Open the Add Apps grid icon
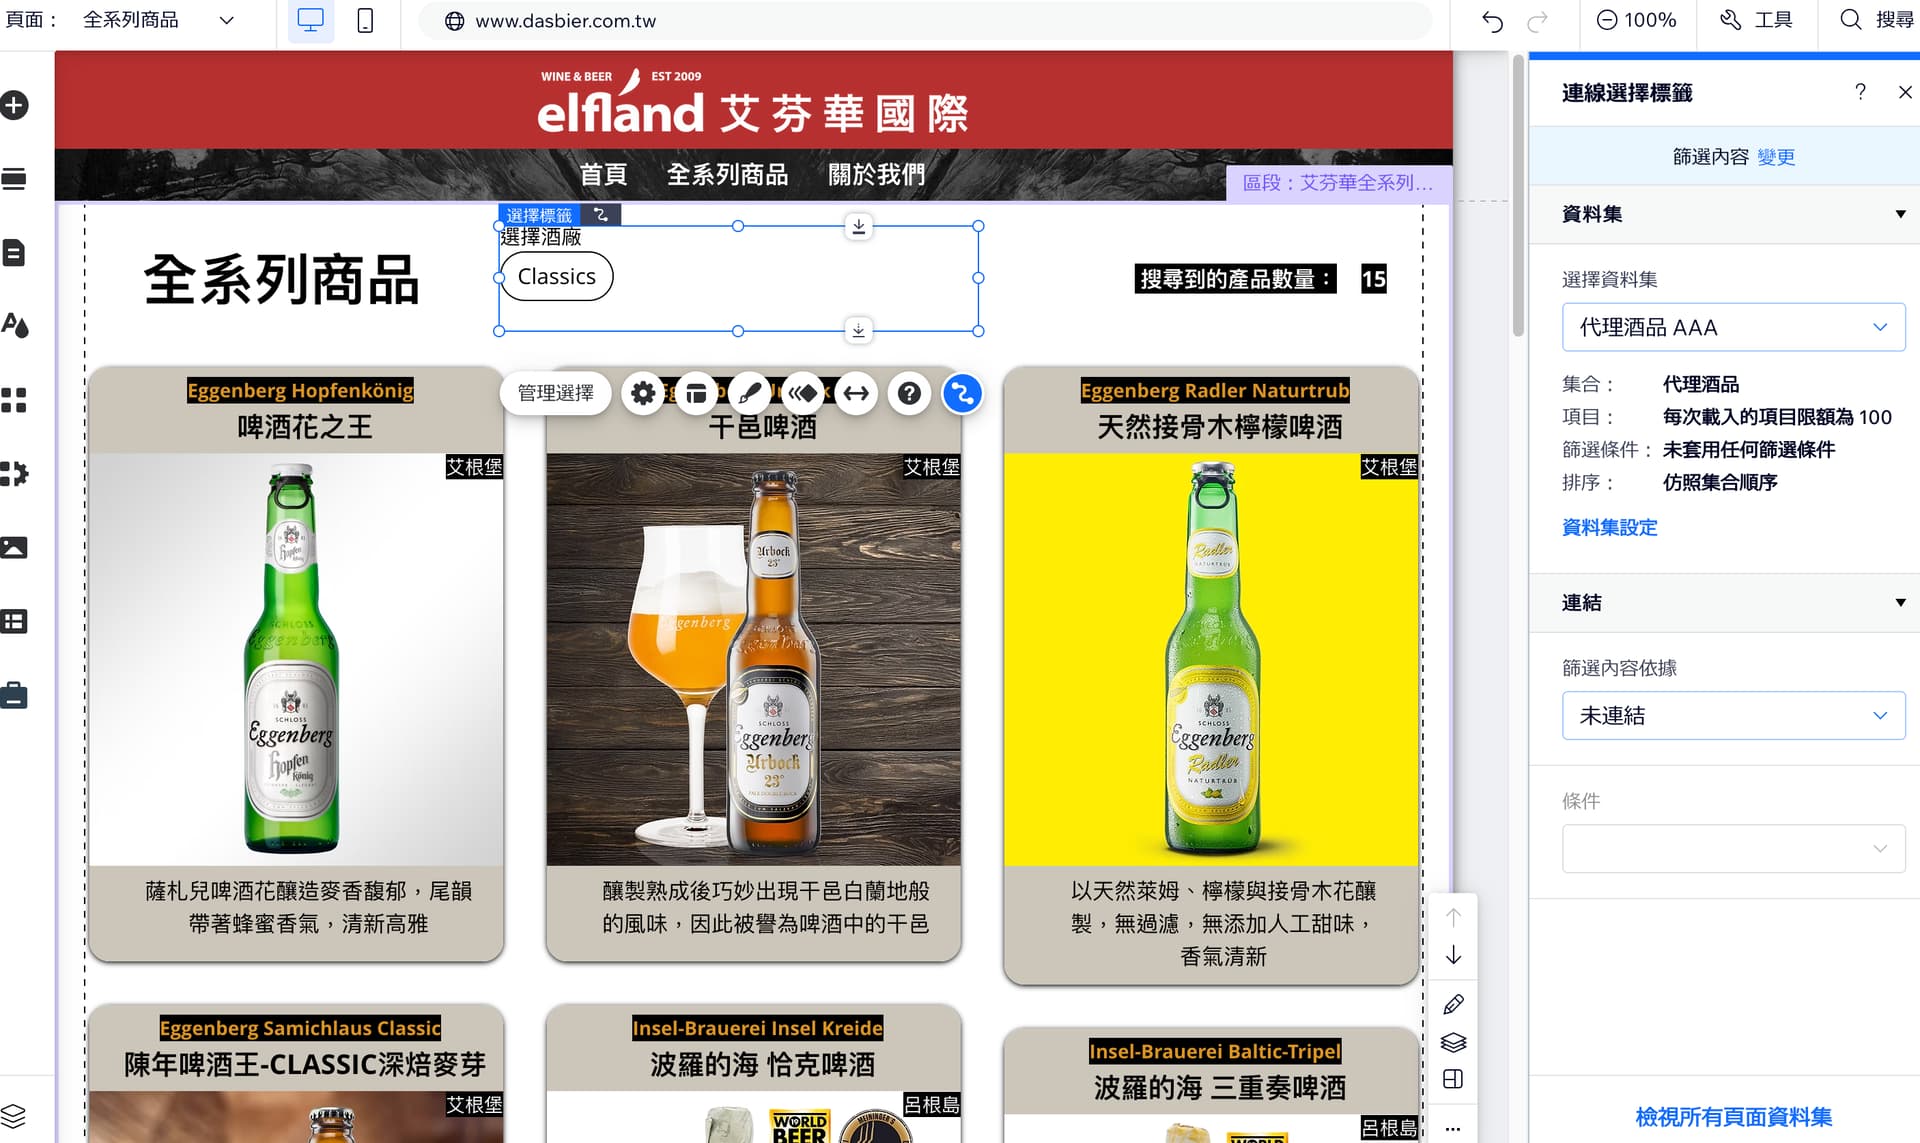 click(14, 400)
